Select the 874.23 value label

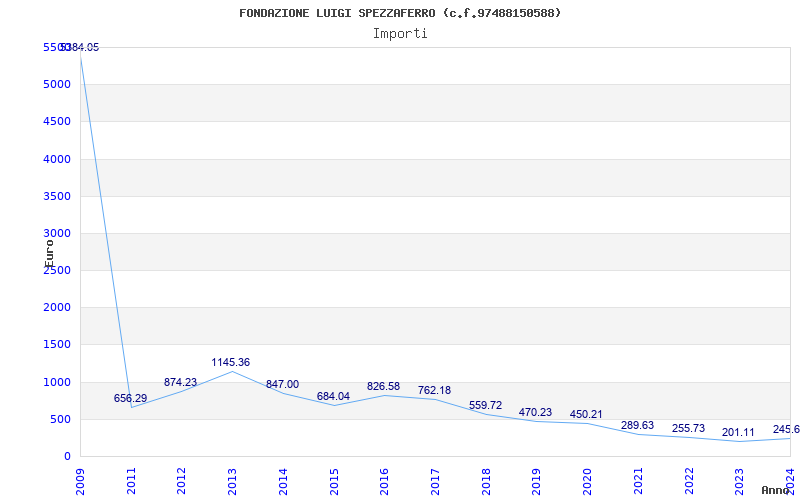click(180, 382)
